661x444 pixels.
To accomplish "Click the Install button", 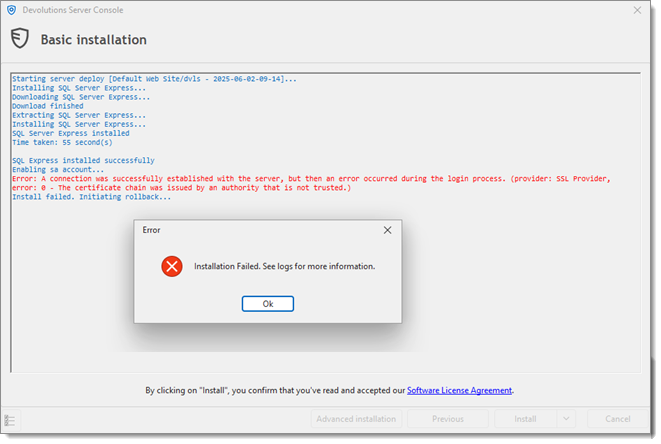I will click(525, 419).
